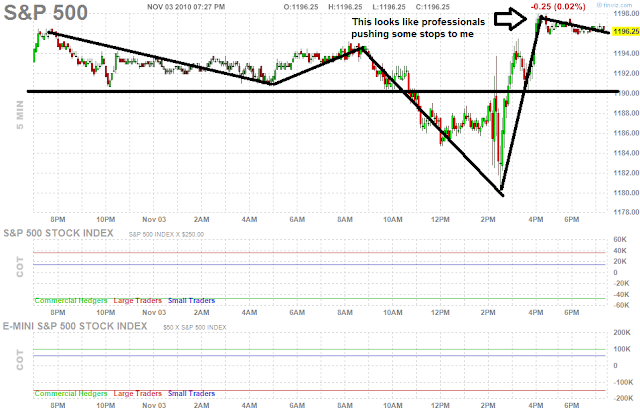Select the Large Traders legend in S&P 500 COT
The image size is (640, 412).
[138, 301]
